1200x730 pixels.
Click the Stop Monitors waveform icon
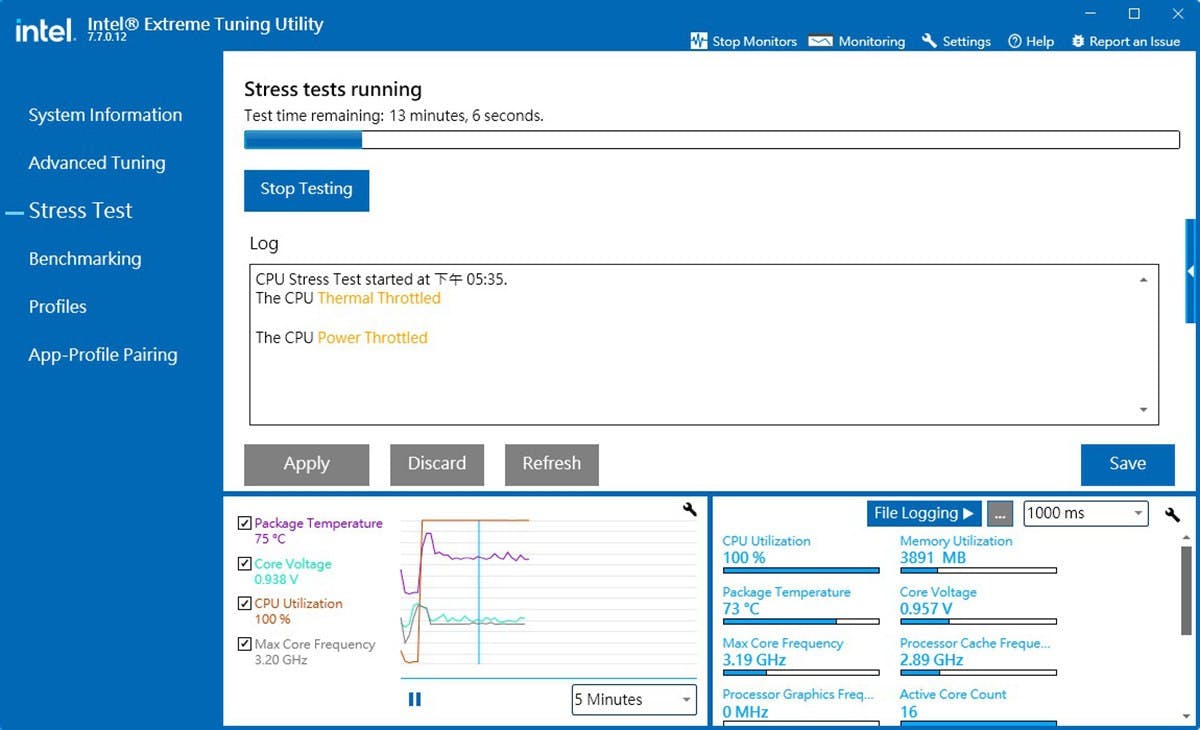(x=699, y=41)
